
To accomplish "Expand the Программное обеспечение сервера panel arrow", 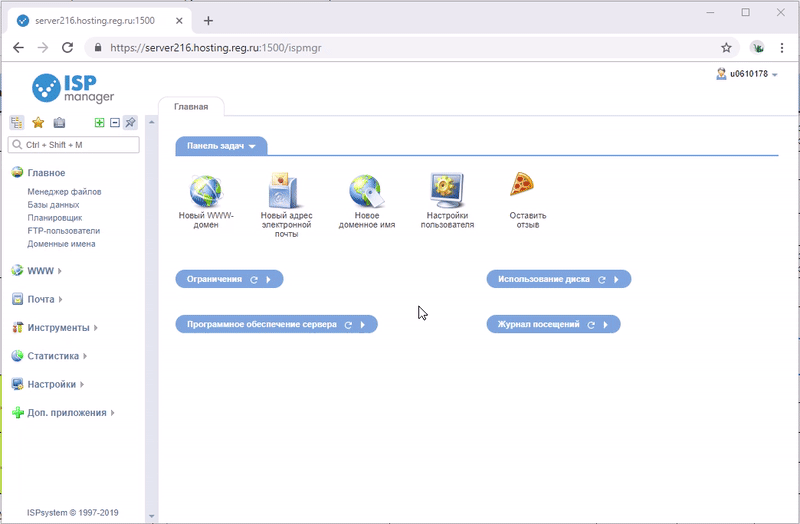I will [363, 325].
